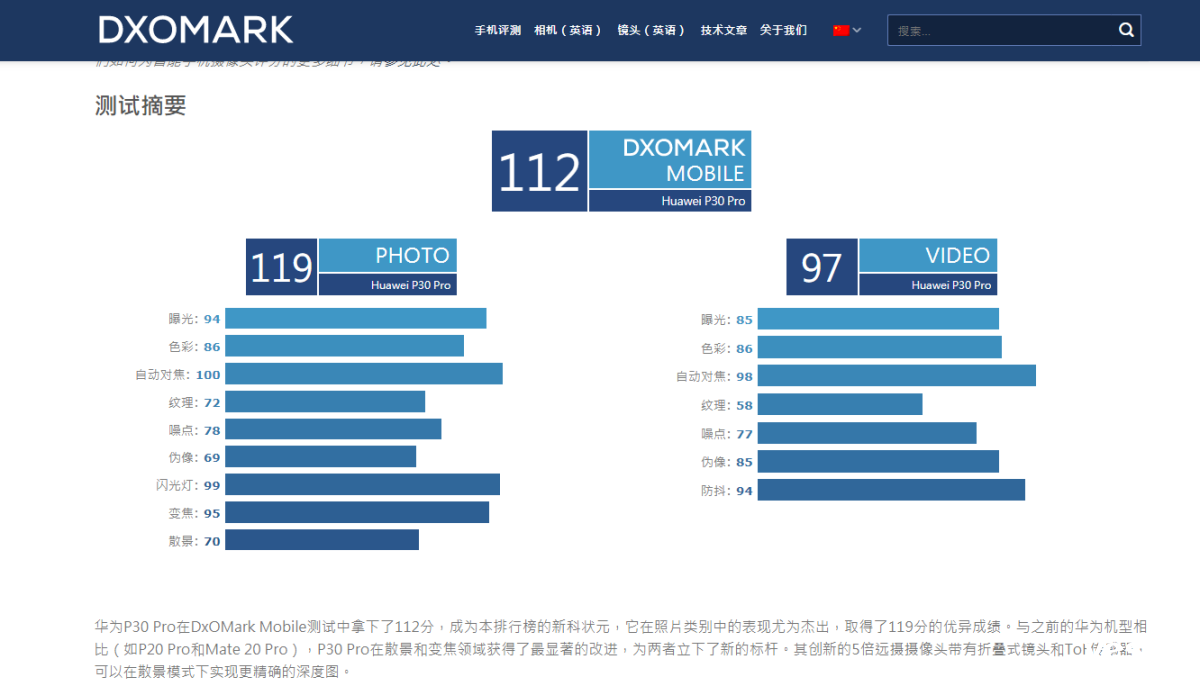
Task: Click the photo 自动对焦 score bar
Action: click(364, 374)
